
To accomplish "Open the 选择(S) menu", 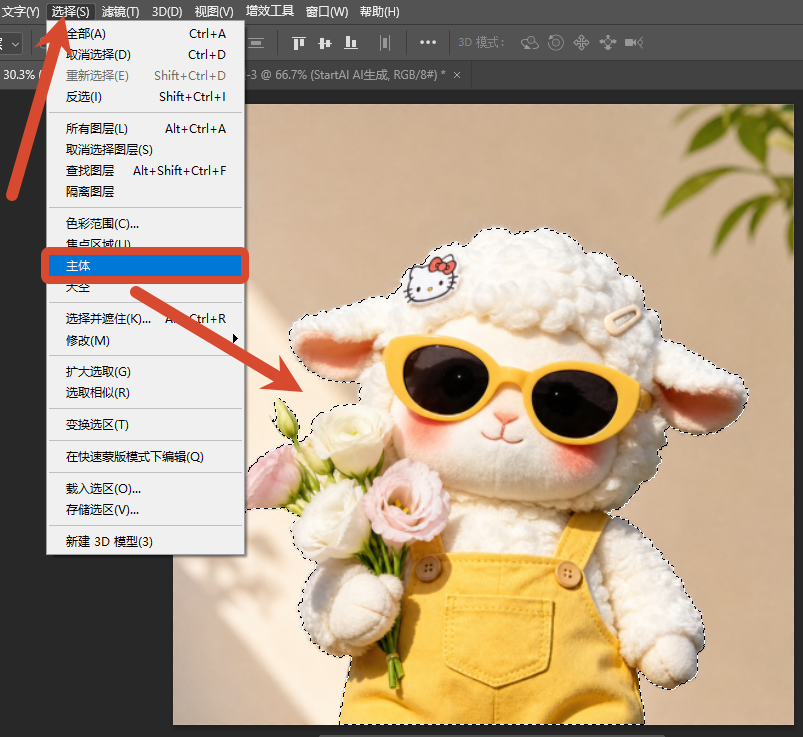I will pyautogui.click(x=71, y=11).
